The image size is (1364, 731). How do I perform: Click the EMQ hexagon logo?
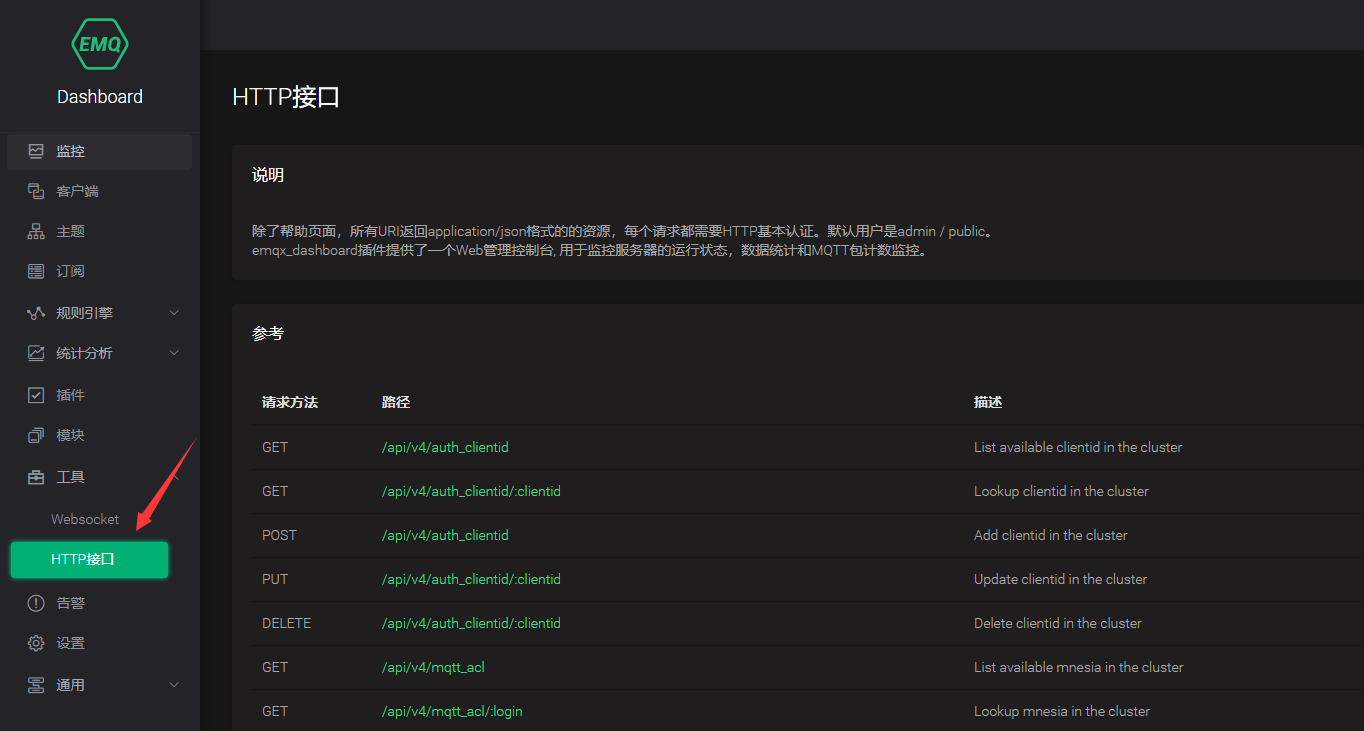[100, 44]
